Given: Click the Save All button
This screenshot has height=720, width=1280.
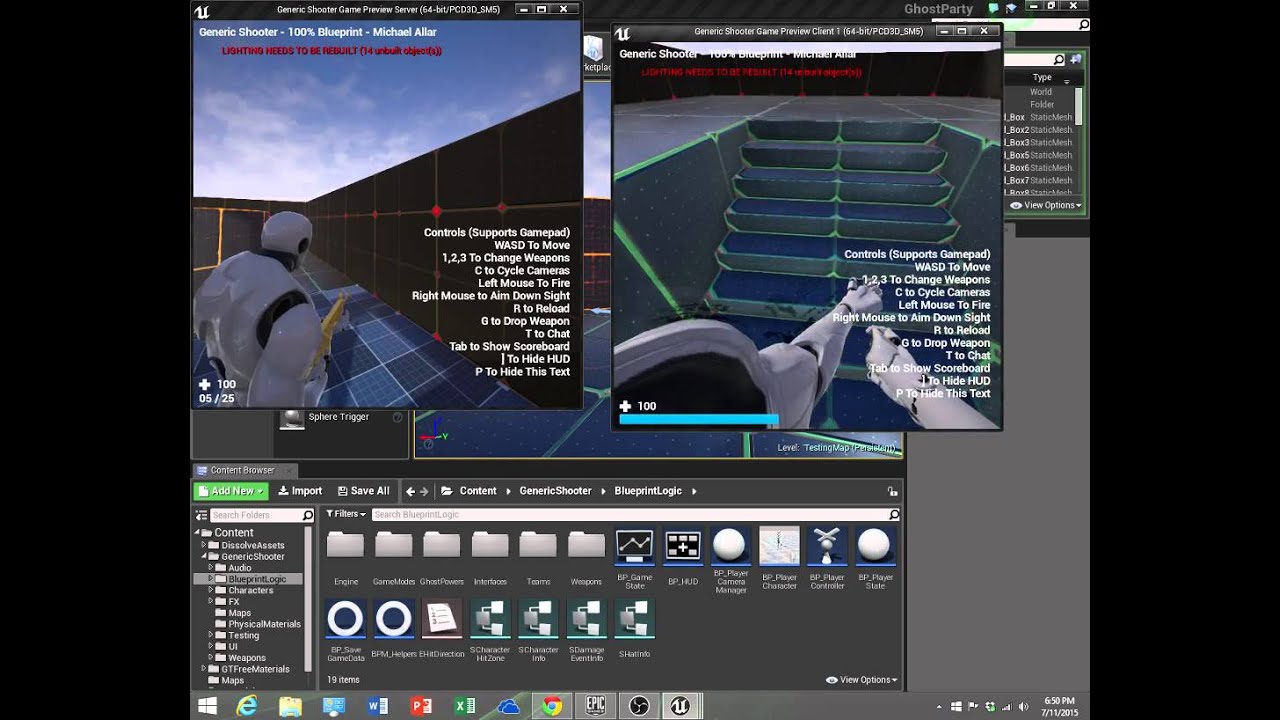Looking at the screenshot, I should (x=363, y=491).
